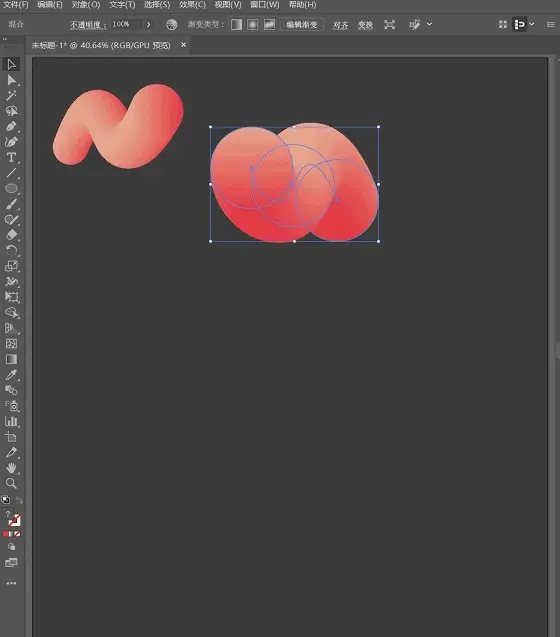Choose the Ellipse tool
The image size is (560, 637).
tap(11, 188)
